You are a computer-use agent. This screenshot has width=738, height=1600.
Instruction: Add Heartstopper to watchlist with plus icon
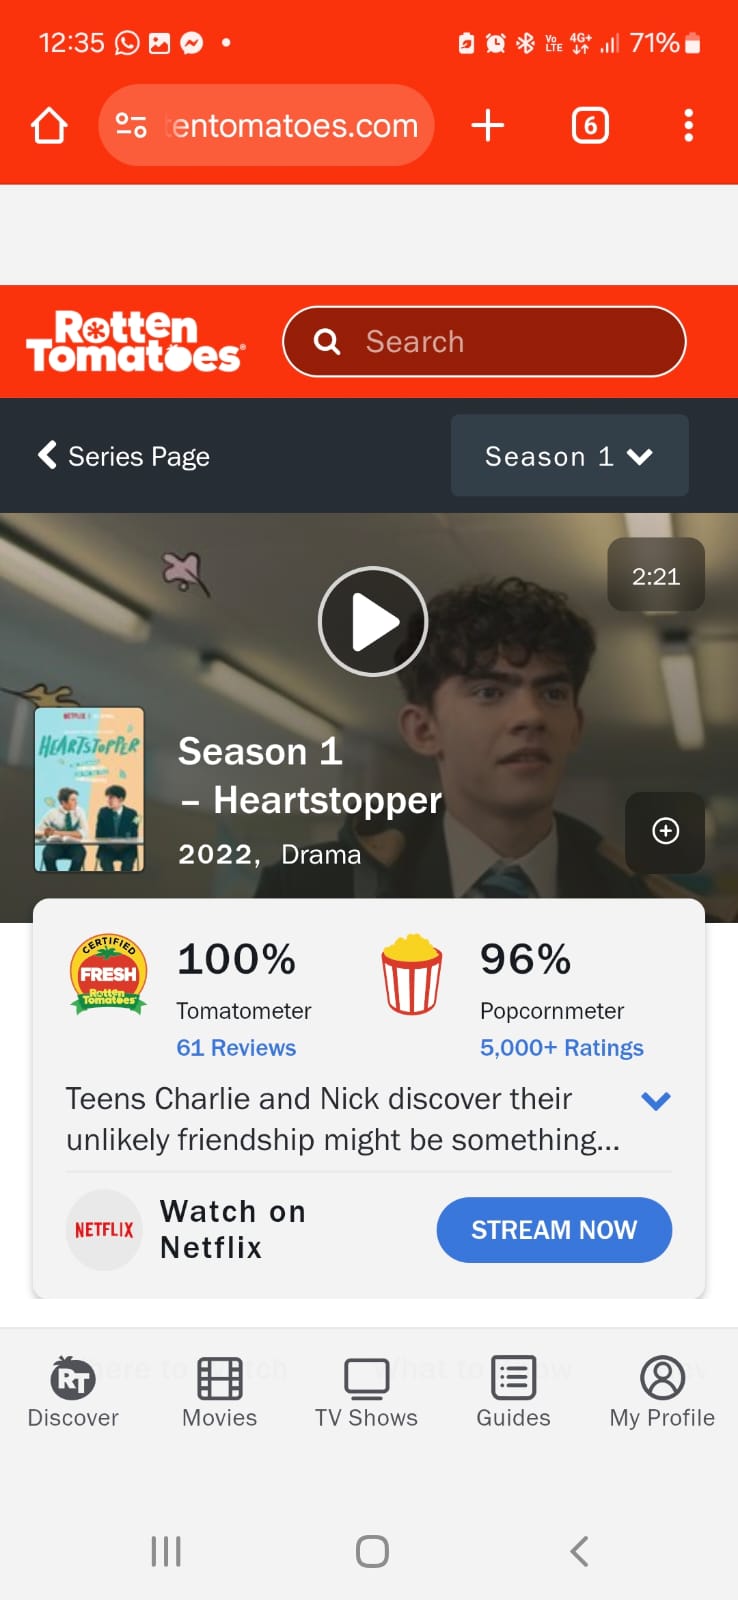(x=665, y=831)
